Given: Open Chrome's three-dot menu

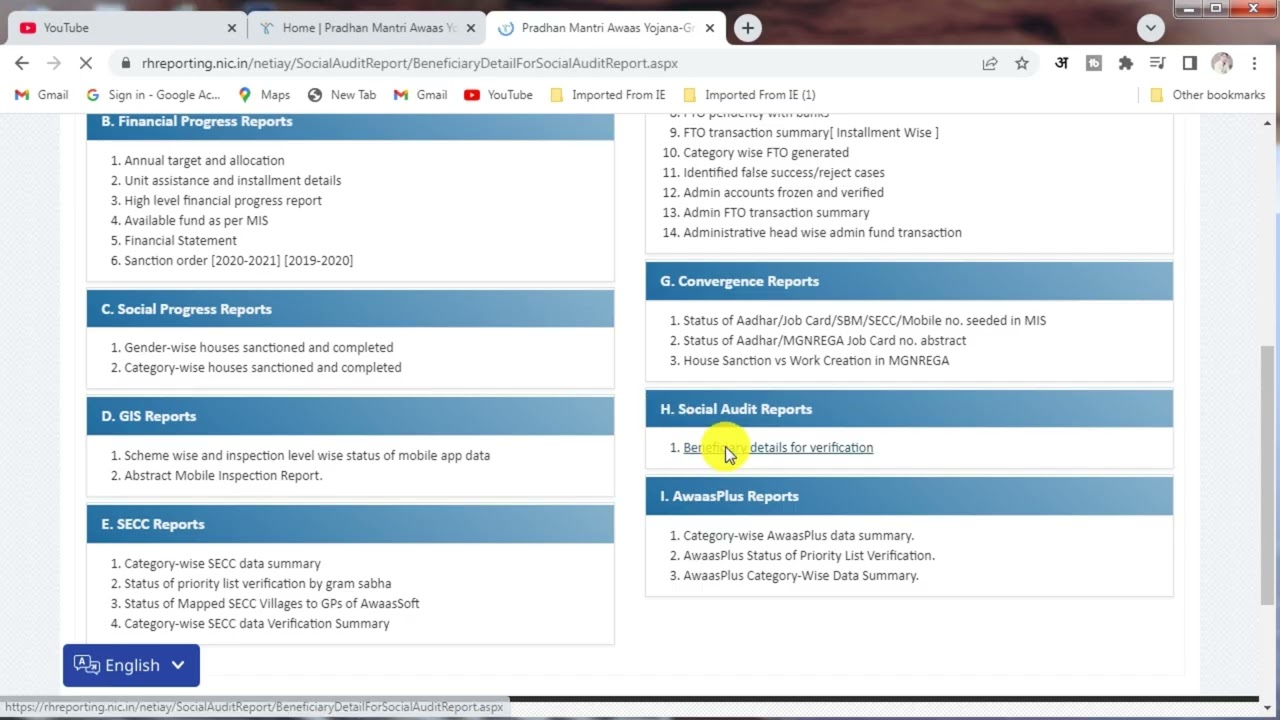Looking at the screenshot, I should pos(1254,63).
